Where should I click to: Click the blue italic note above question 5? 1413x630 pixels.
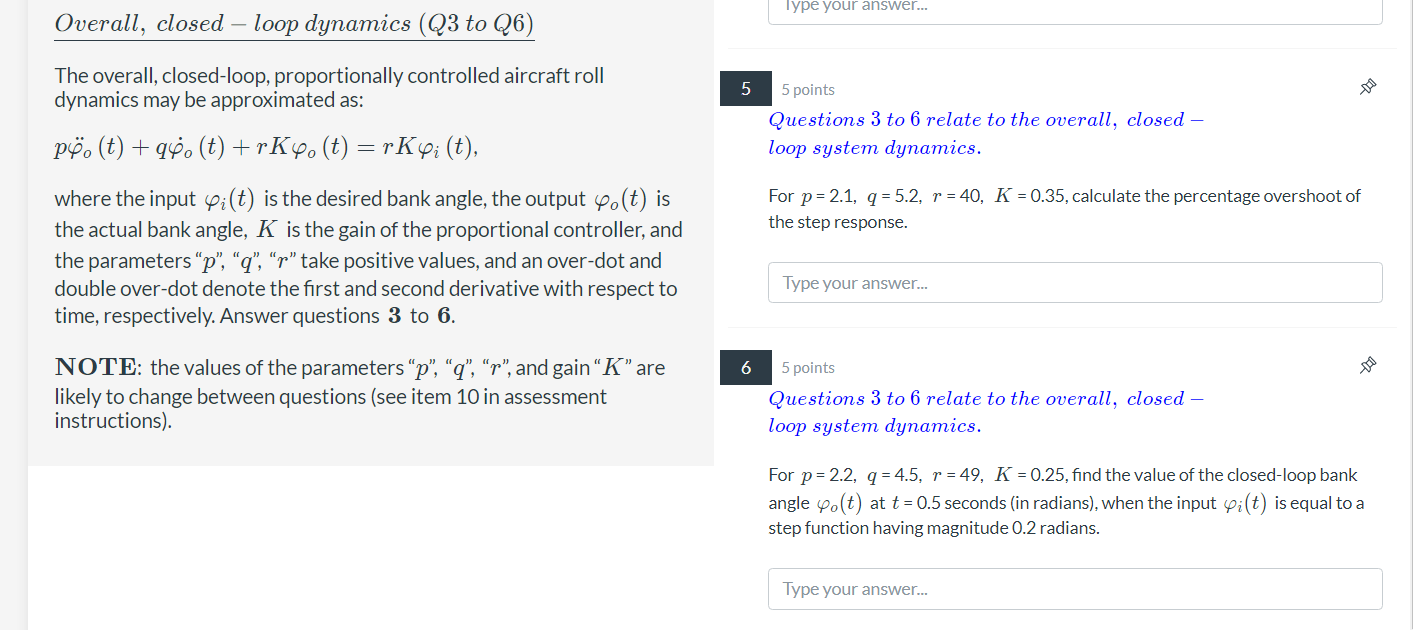pos(985,133)
